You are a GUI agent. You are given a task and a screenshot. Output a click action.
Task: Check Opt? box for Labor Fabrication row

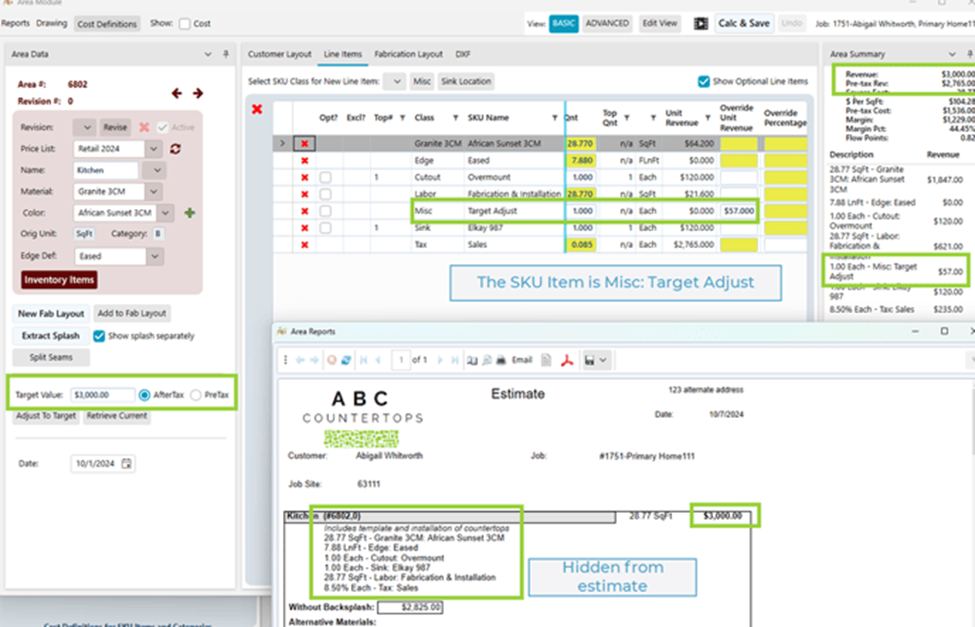[325, 194]
